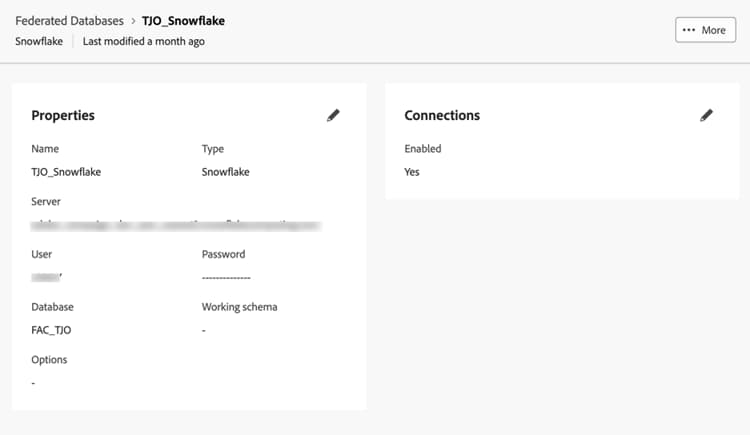Edit Connections with the pencil icon
The width and height of the screenshot is (750, 435).
[706, 115]
